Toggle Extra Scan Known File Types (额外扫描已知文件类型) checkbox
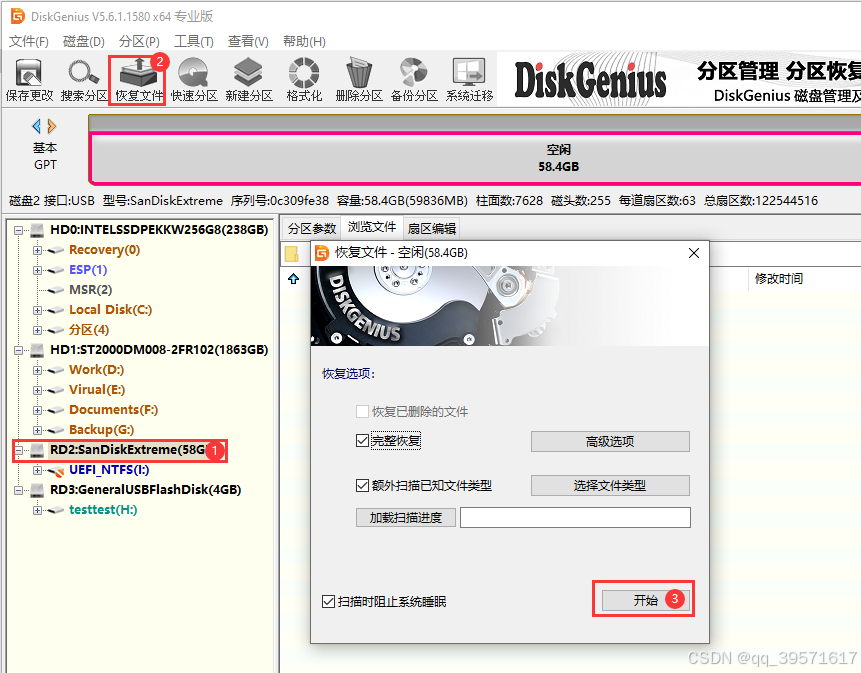Screen dimensions: 861x673 (x=362, y=485)
